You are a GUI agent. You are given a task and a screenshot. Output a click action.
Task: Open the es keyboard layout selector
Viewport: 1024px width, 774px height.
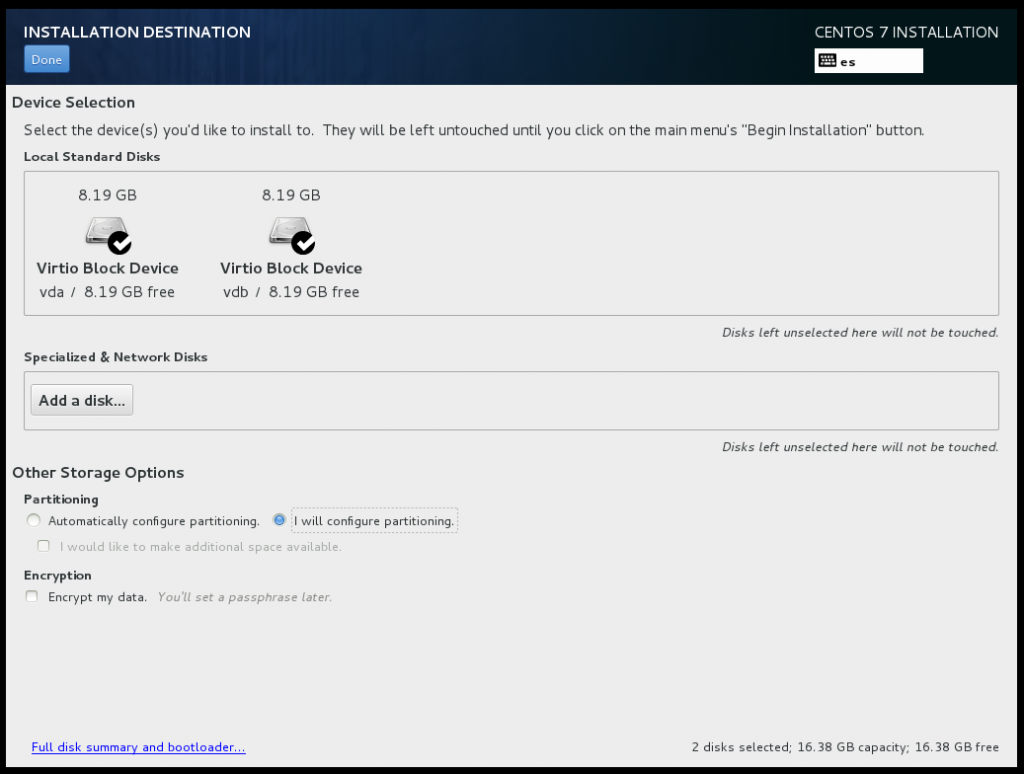point(868,61)
